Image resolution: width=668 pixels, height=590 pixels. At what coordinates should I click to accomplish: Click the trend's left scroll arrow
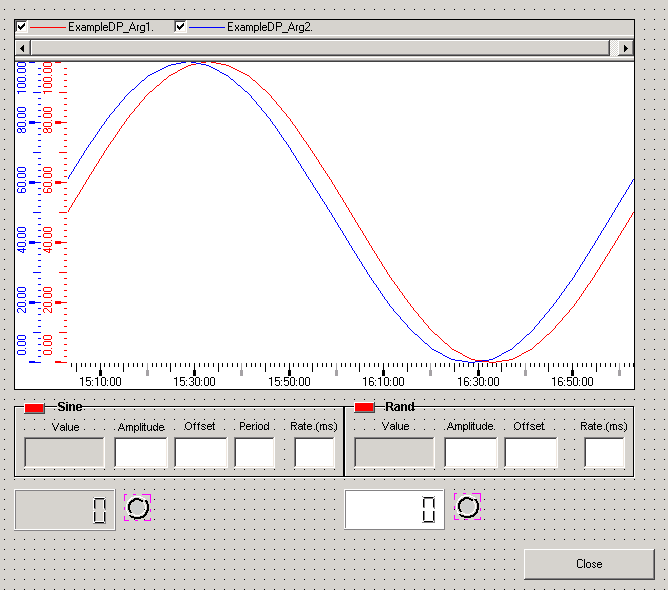(x=23, y=47)
